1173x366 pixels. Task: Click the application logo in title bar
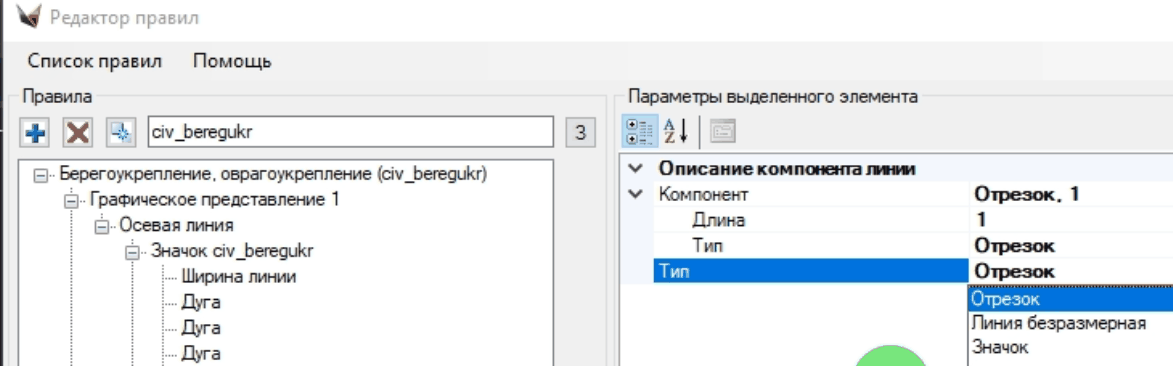[x=28, y=16]
